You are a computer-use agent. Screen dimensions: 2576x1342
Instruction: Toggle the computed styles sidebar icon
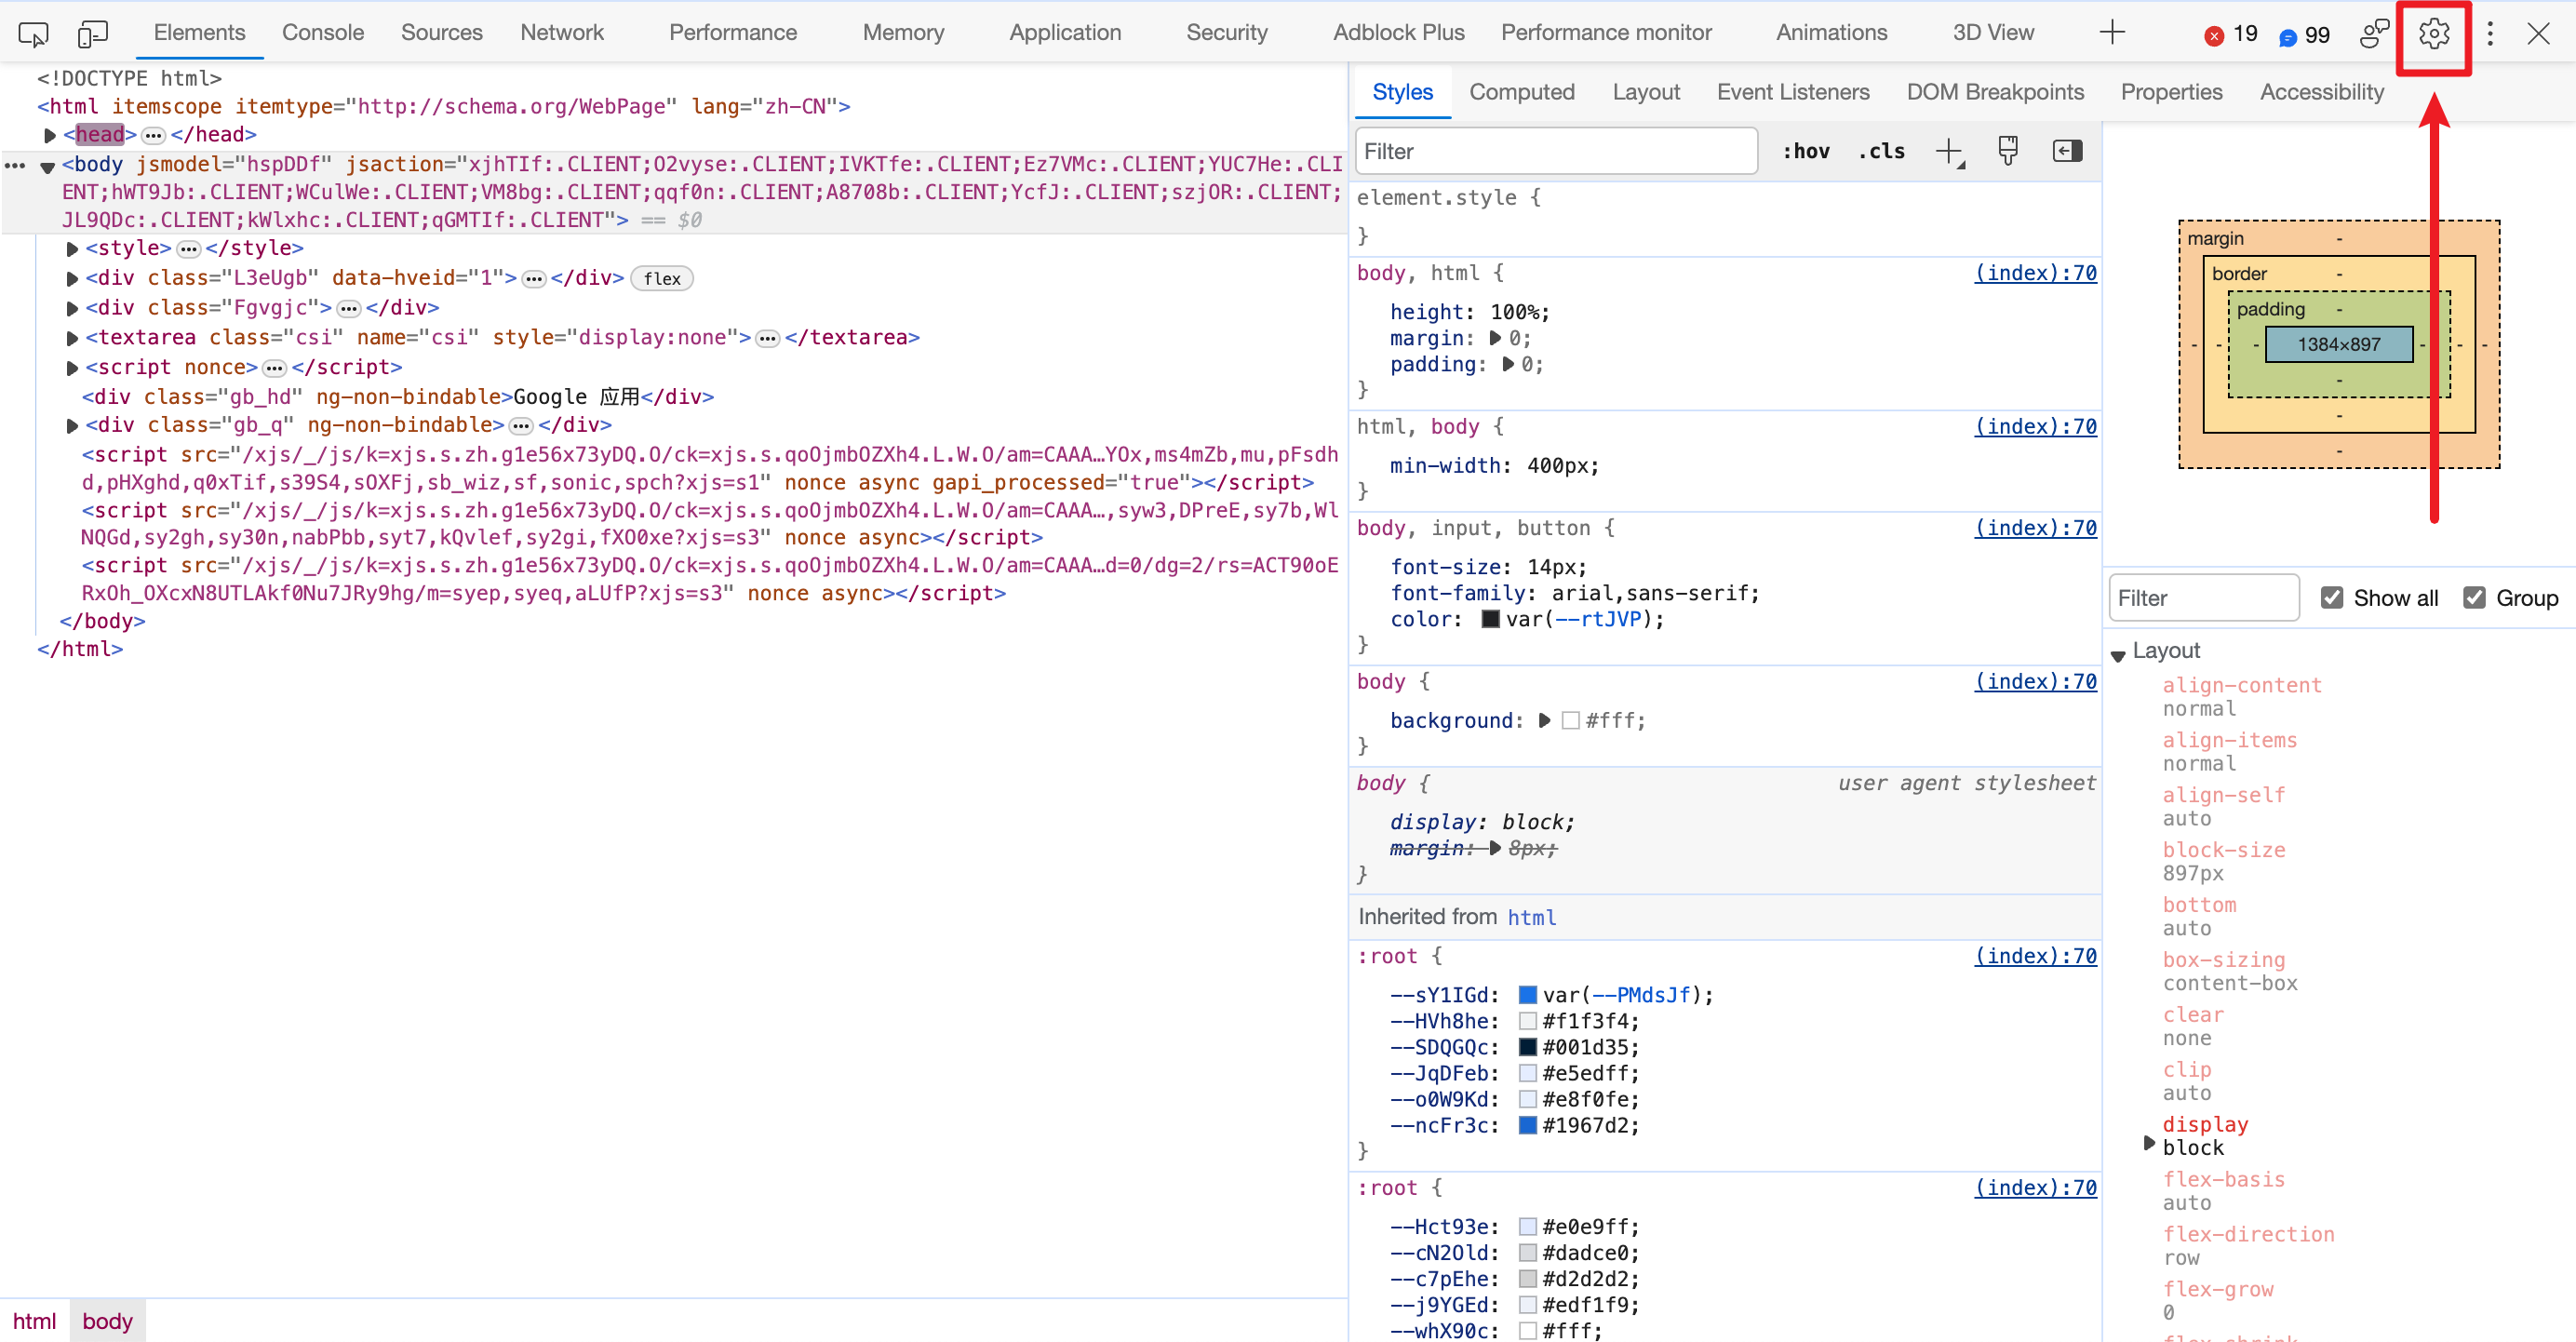2067,151
